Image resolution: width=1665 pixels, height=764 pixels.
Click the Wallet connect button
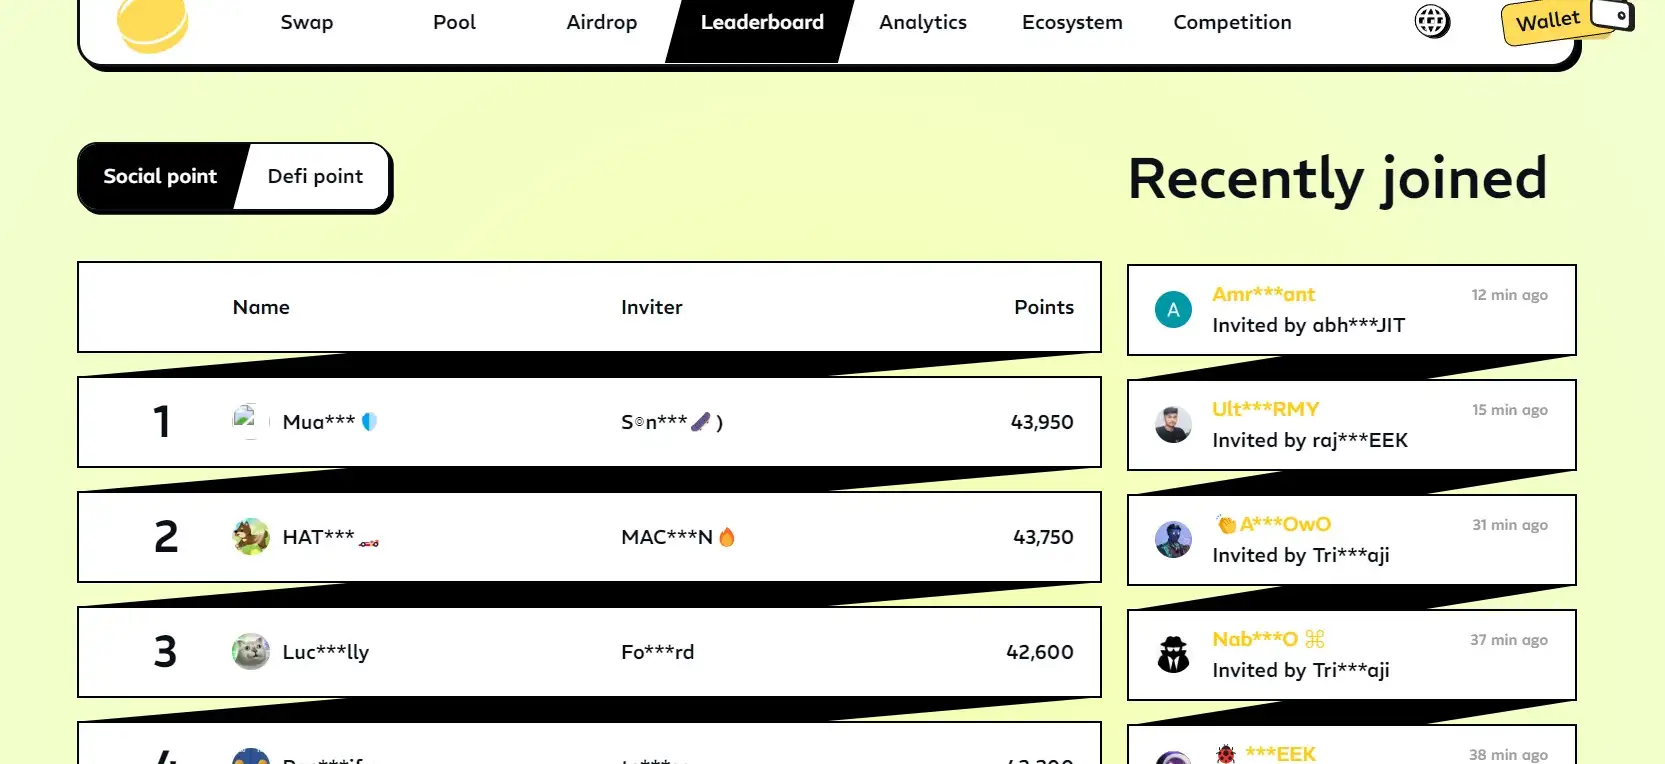pos(1549,21)
